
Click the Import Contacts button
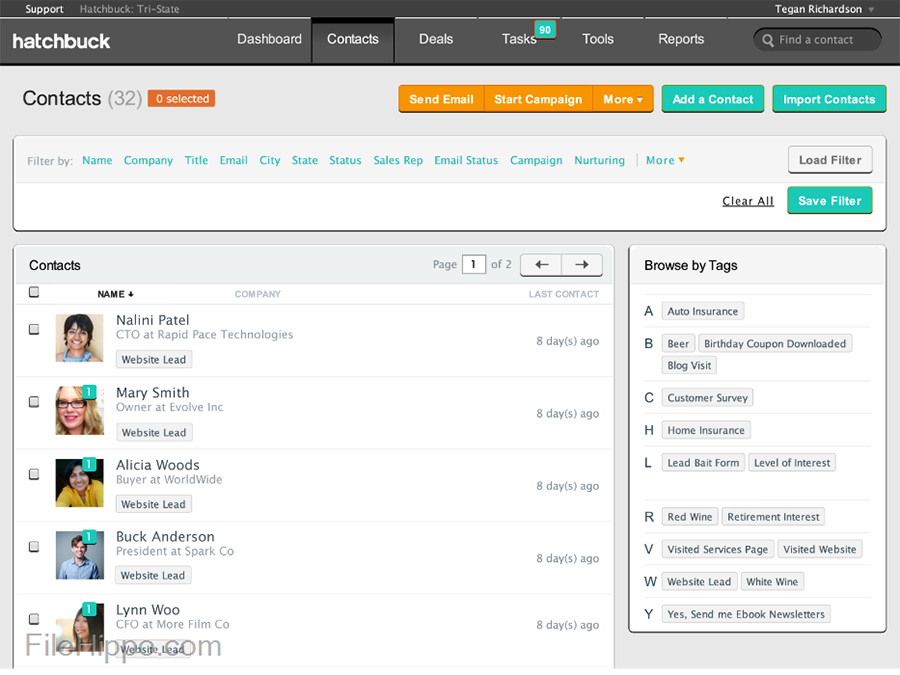[829, 99]
